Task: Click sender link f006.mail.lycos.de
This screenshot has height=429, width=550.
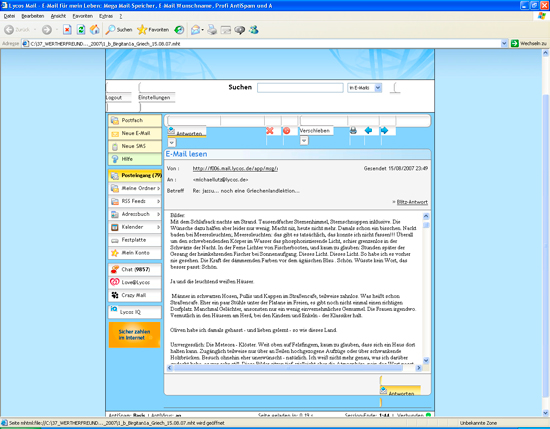Action: (235, 169)
